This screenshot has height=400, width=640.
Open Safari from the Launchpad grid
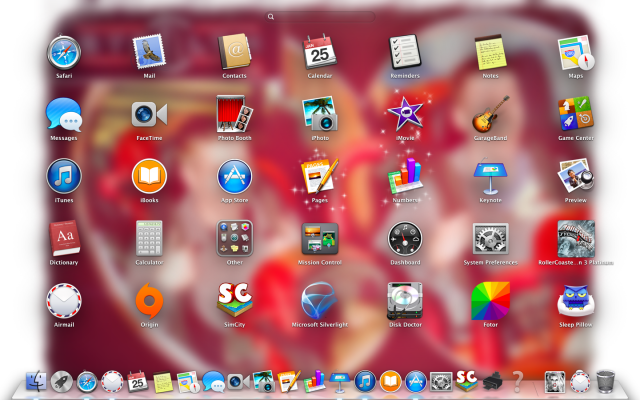(x=64, y=53)
